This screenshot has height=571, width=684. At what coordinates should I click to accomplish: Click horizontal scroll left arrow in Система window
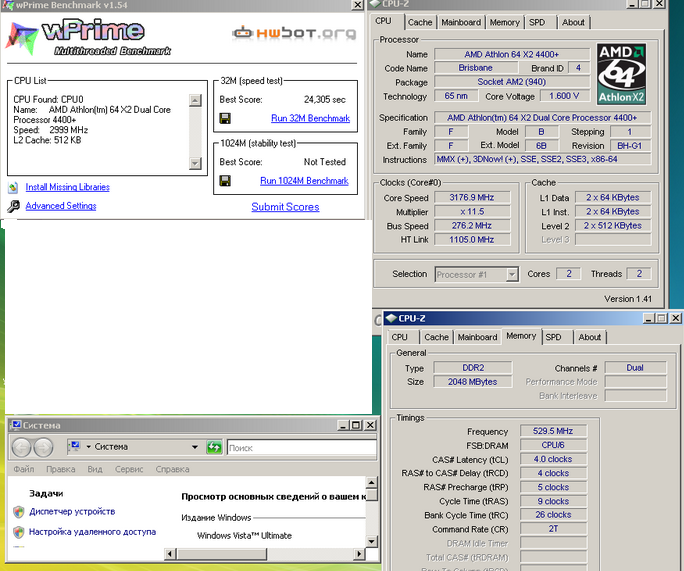(x=170, y=554)
